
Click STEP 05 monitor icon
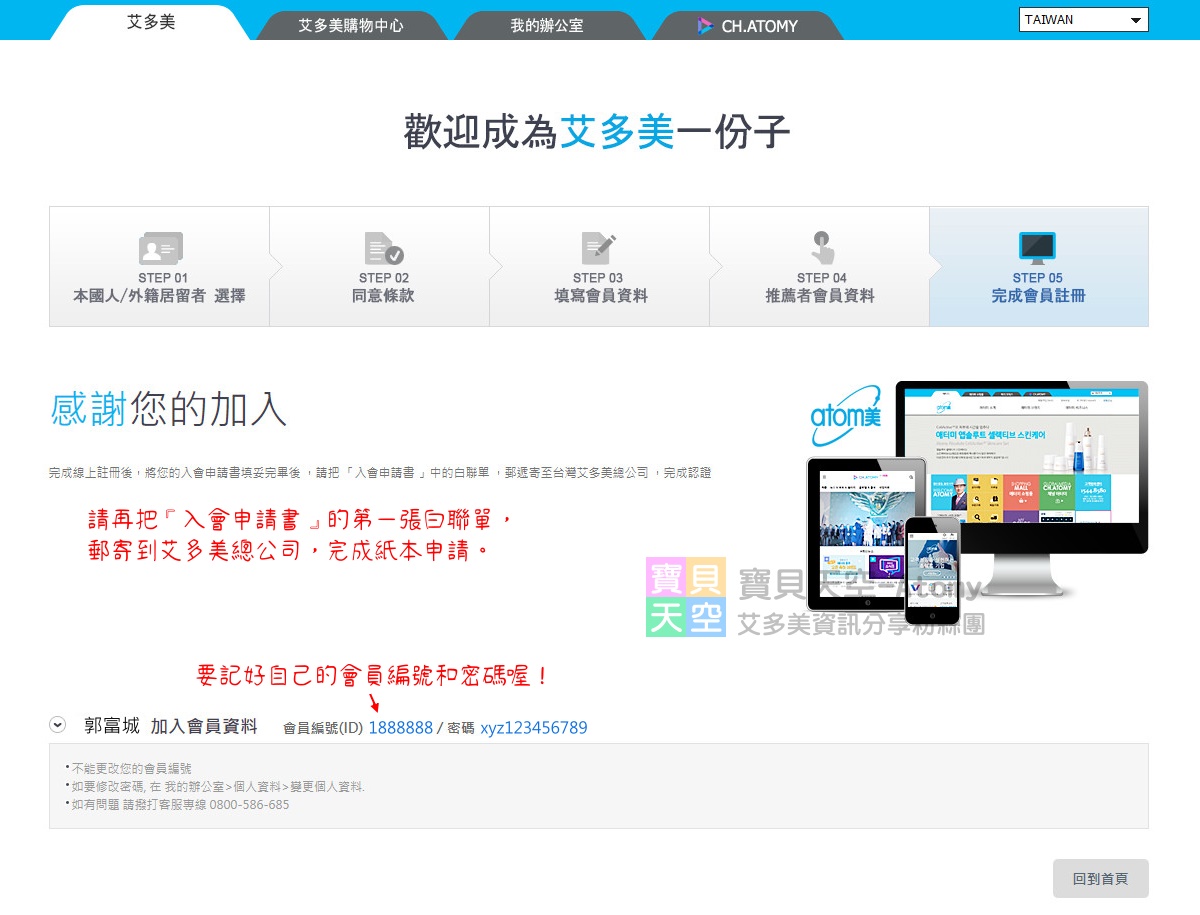[x=1037, y=248]
